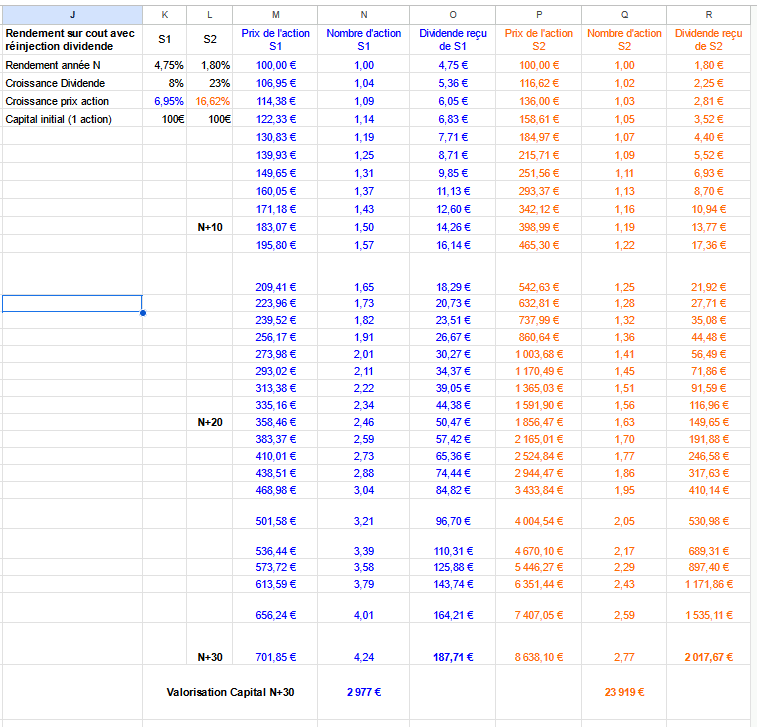Click the 1 171,86 € dividend cell
This screenshot has height=727, width=757.
click(x=709, y=585)
